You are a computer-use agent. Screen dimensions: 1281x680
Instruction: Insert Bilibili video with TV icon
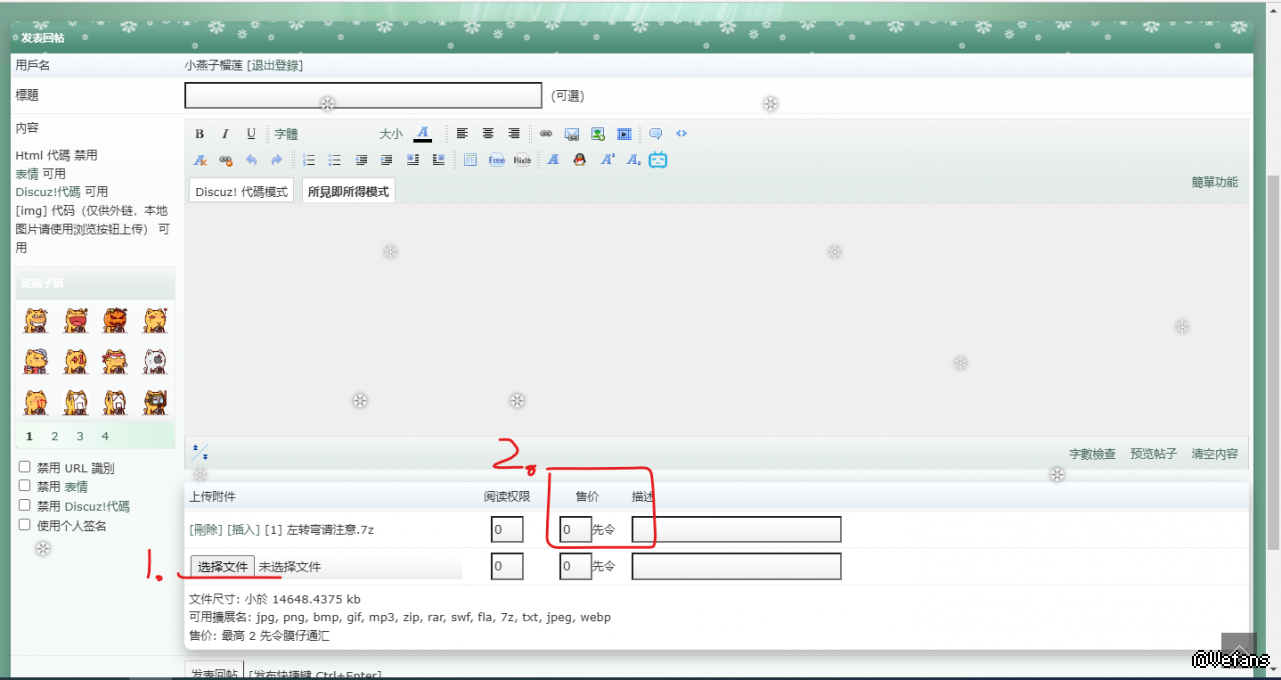click(x=658, y=160)
